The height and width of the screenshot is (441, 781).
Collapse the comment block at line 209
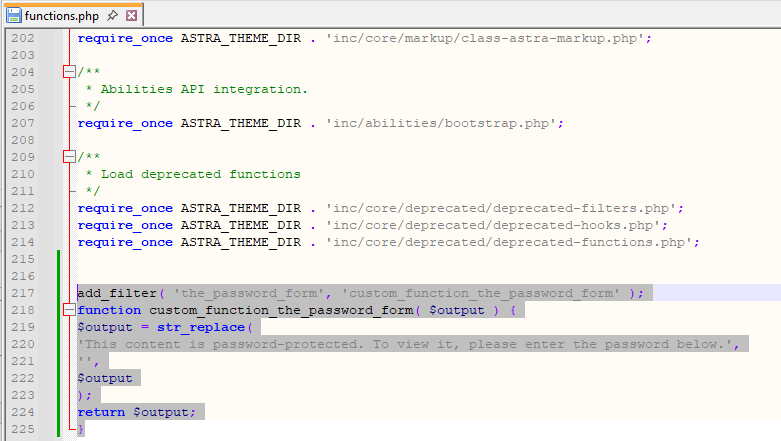[68, 157]
